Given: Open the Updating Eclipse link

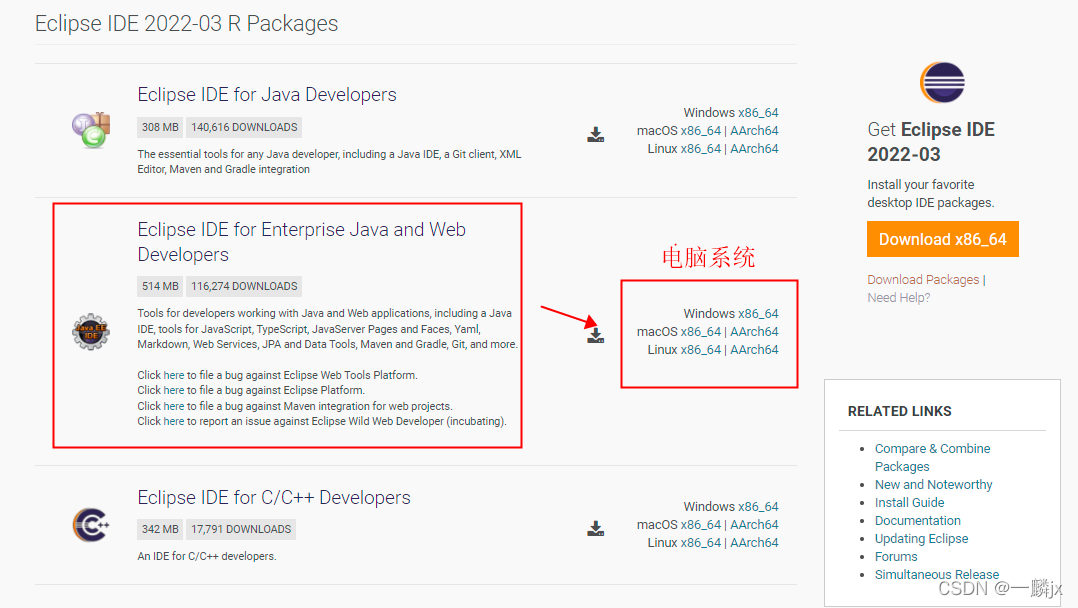Looking at the screenshot, I should (x=921, y=539).
